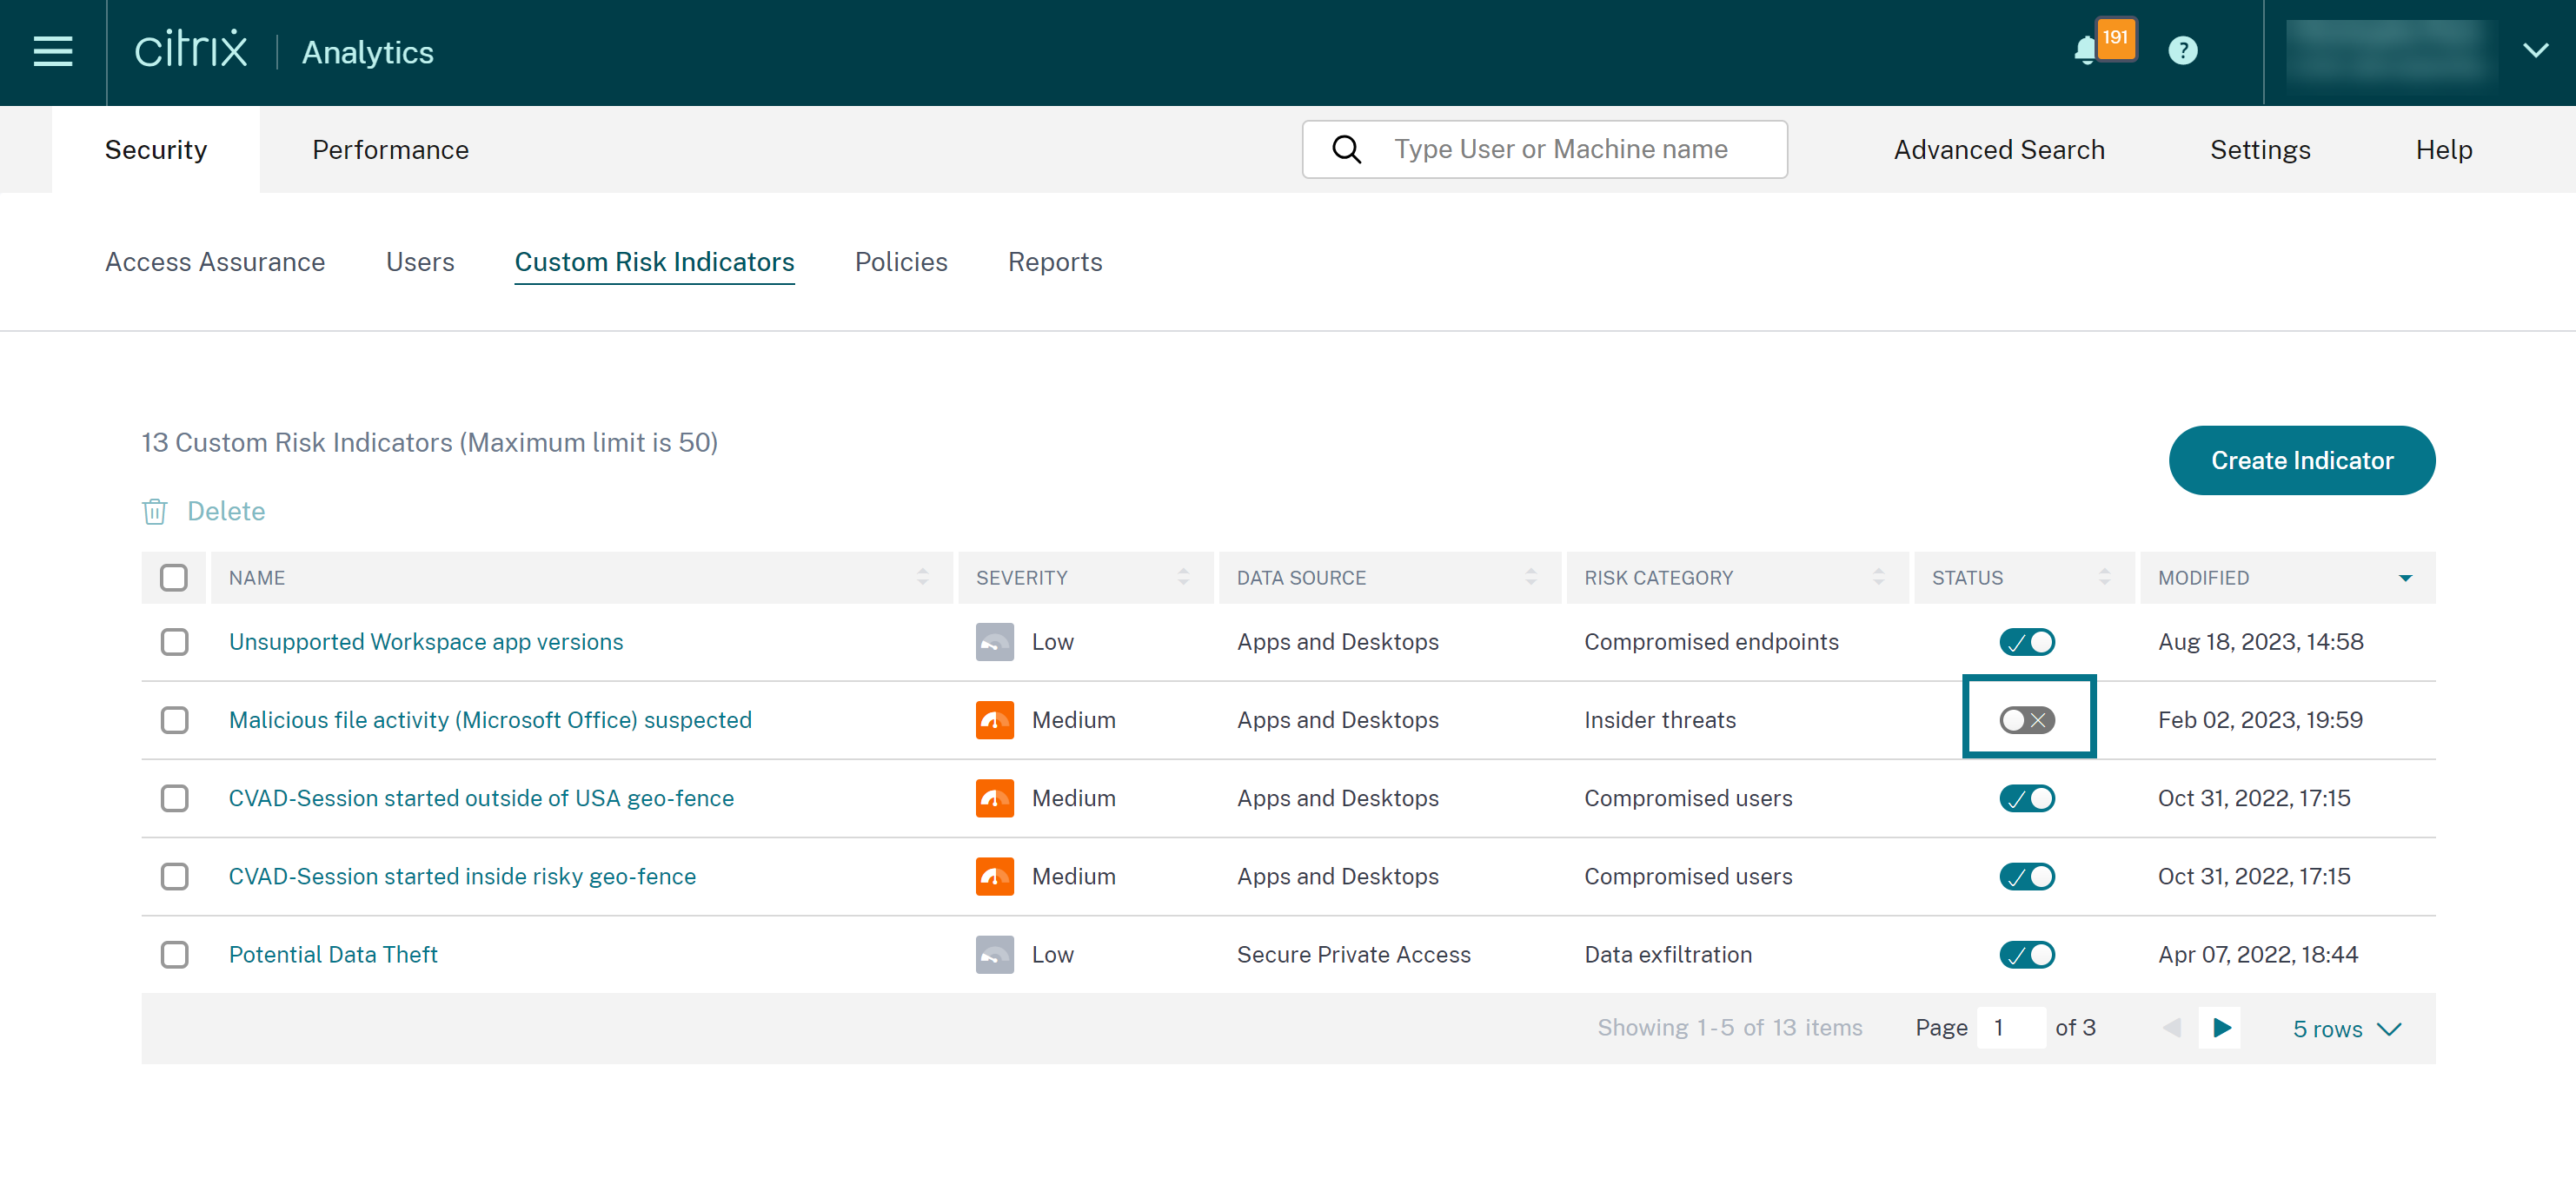Open the 5 rows per page dropdown
Image resolution: width=2576 pixels, height=1198 pixels.
pyautogui.click(x=2346, y=1029)
